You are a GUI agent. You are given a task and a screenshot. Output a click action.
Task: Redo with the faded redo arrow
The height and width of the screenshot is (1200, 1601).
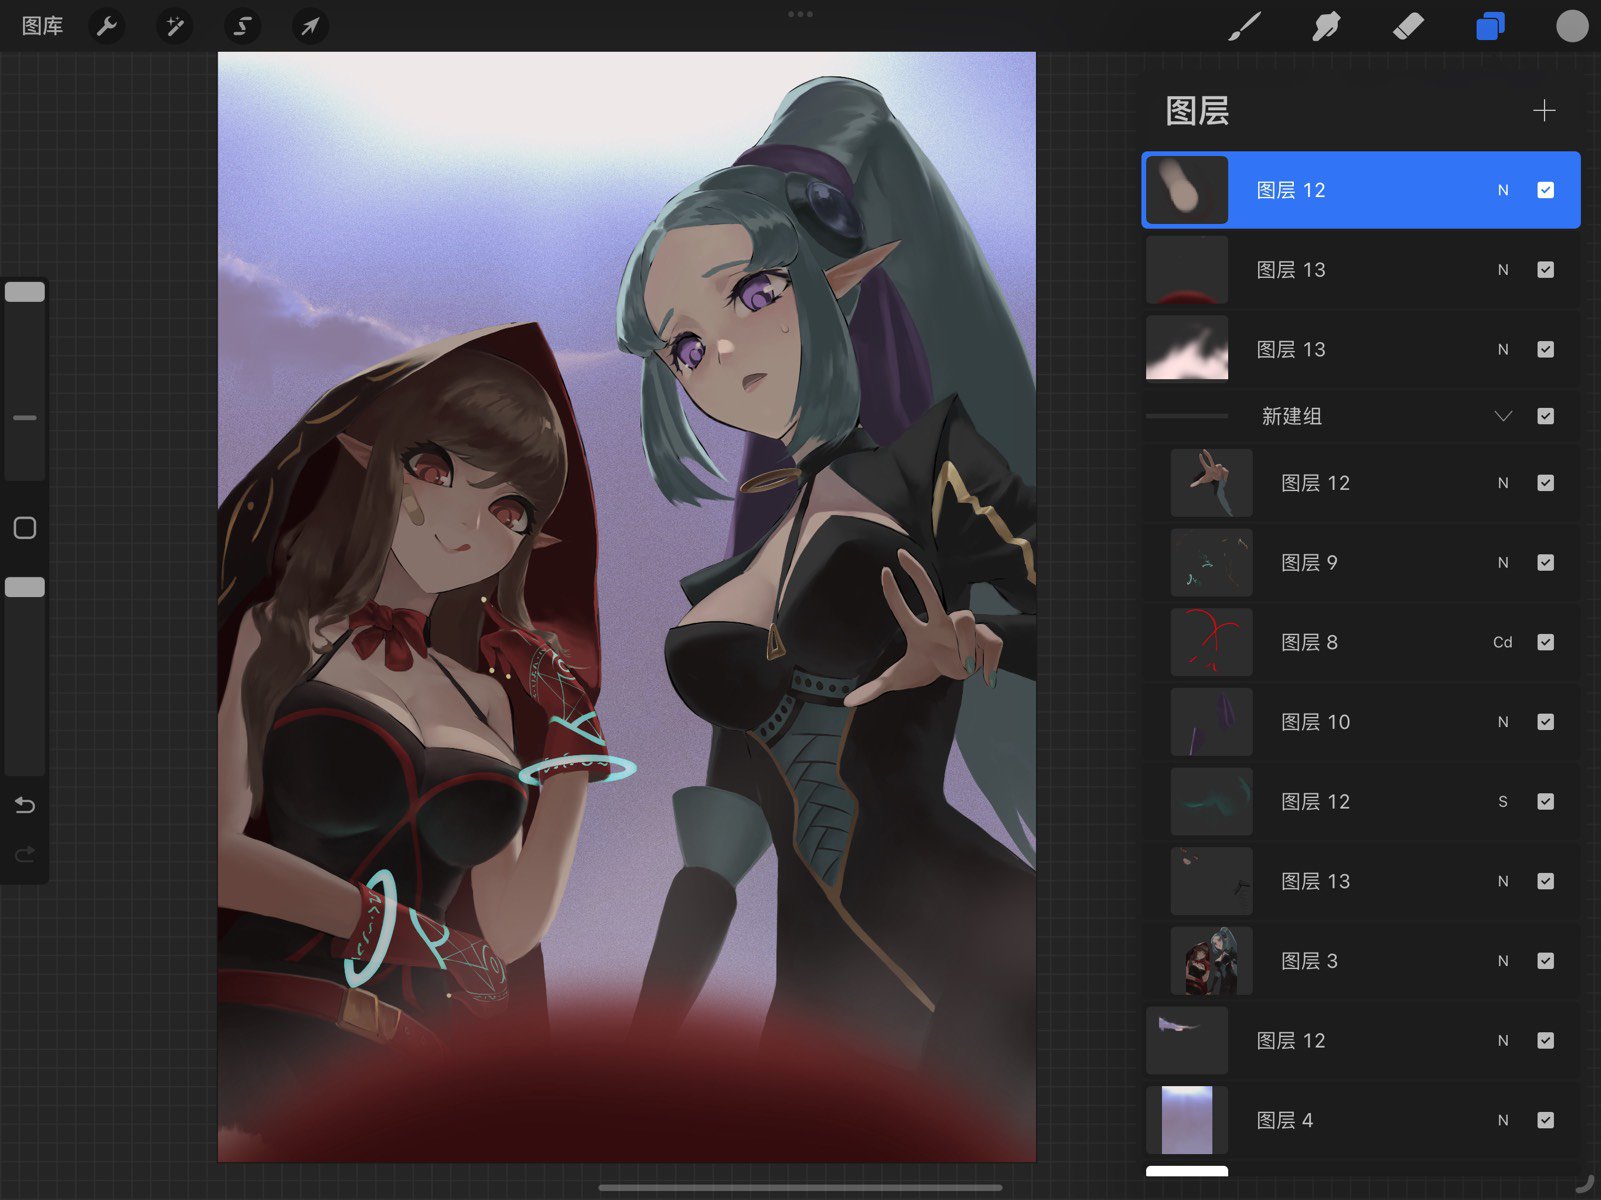click(x=25, y=854)
